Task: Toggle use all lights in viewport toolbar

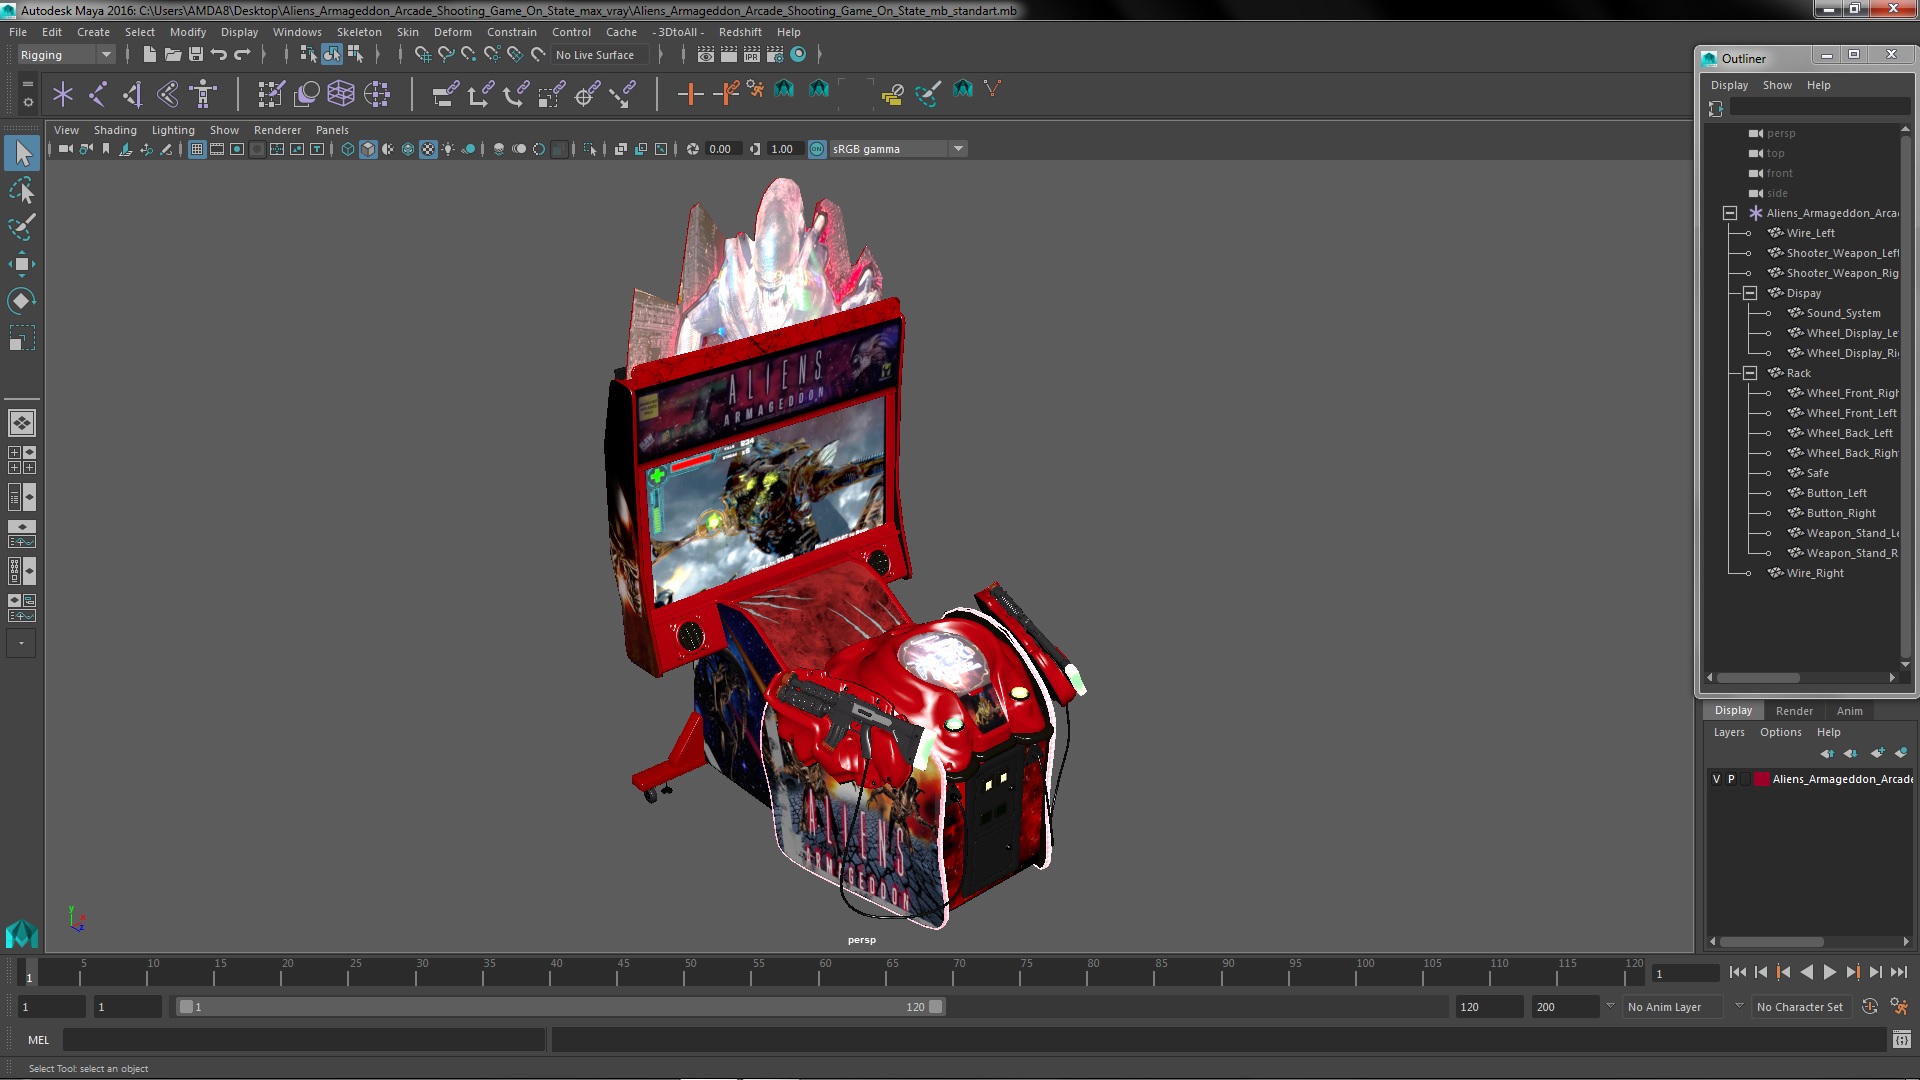Action: point(448,149)
